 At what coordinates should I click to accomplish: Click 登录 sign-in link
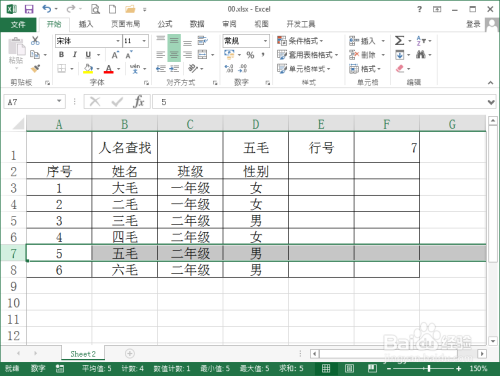pyautogui.click(x=473, y=24)
